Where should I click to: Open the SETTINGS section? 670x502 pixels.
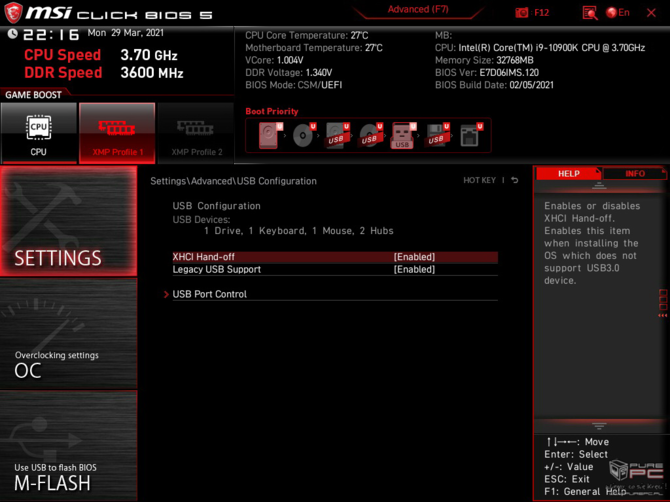click(68, 221)
